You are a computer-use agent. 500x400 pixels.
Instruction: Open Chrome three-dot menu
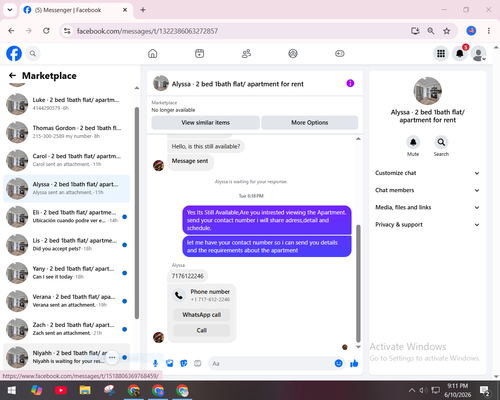pos(489,31)
